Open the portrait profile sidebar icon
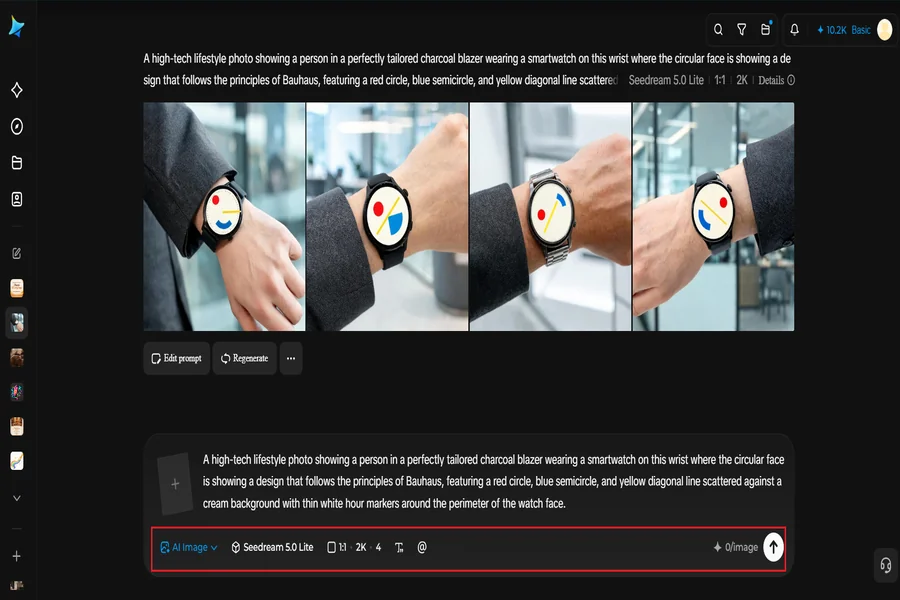Screen dimensions: 900x600 17,199
